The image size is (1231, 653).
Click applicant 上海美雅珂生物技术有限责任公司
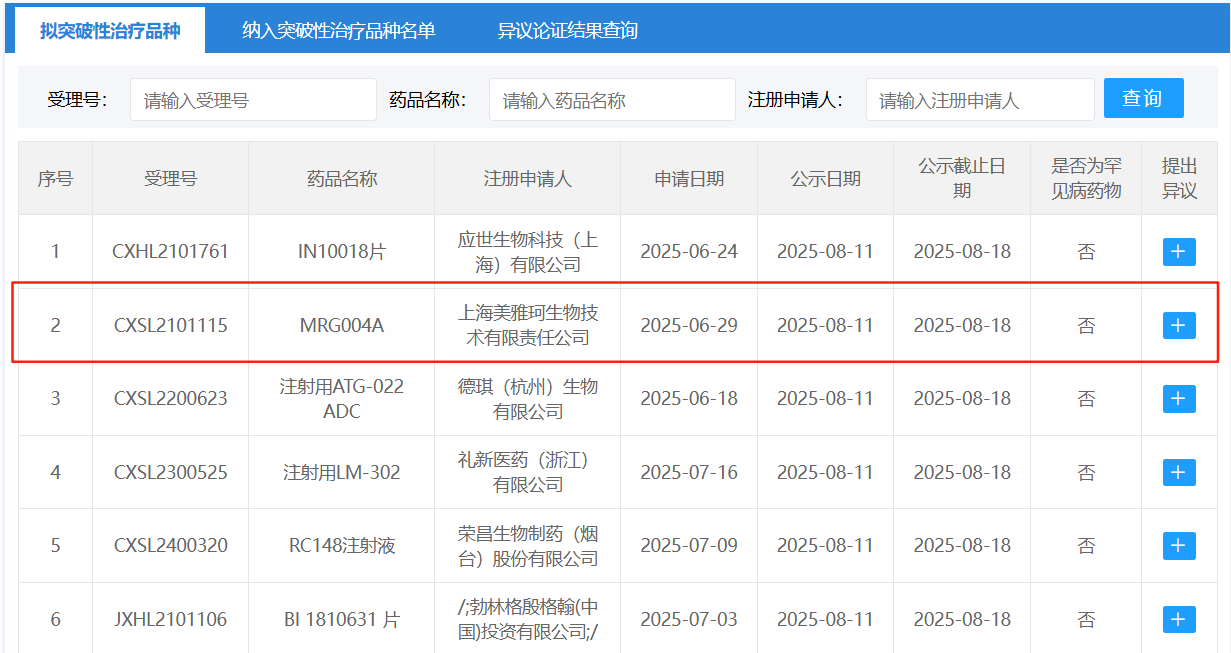coord(528,325)
